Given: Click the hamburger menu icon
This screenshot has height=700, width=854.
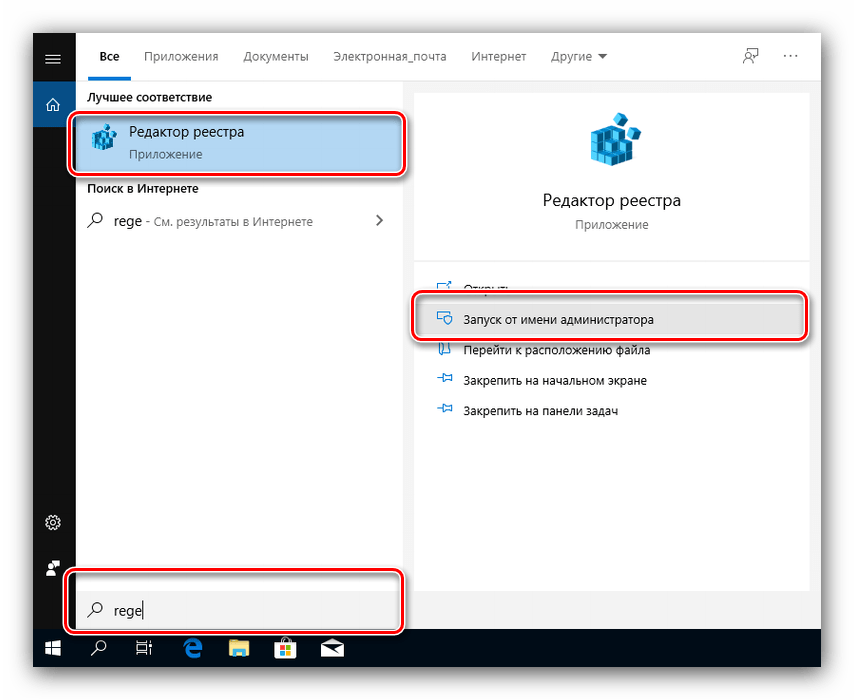Looking at the screenshot, I should click(53, 59).
